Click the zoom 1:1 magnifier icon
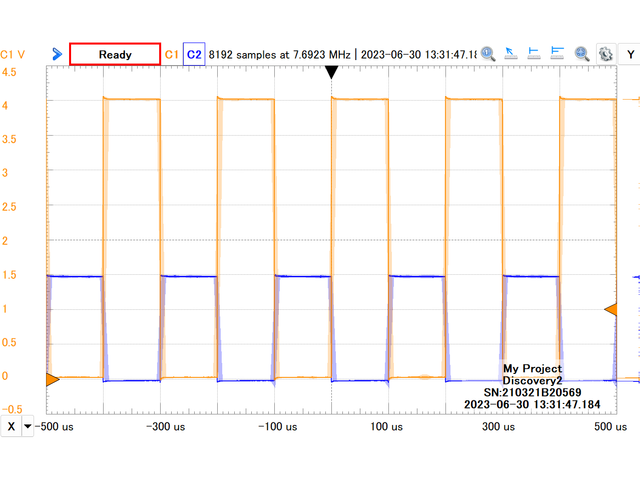The image size is (640, 480). pyautogui.click(x=488, y=54)
